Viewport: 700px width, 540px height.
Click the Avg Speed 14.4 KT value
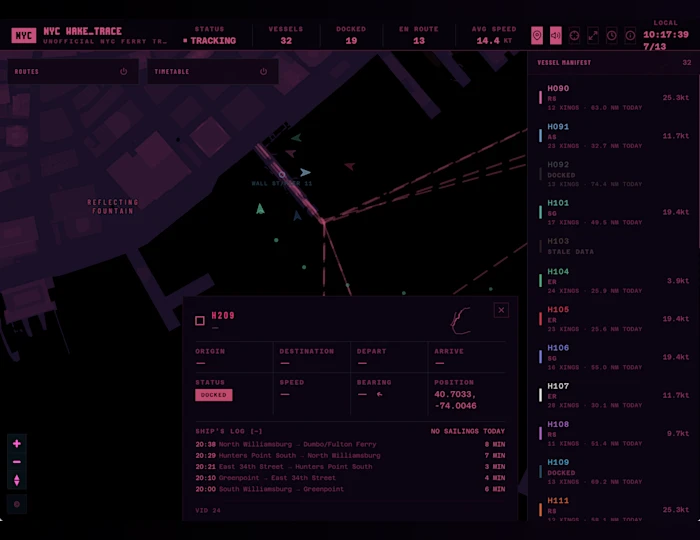tap(494, 41)
